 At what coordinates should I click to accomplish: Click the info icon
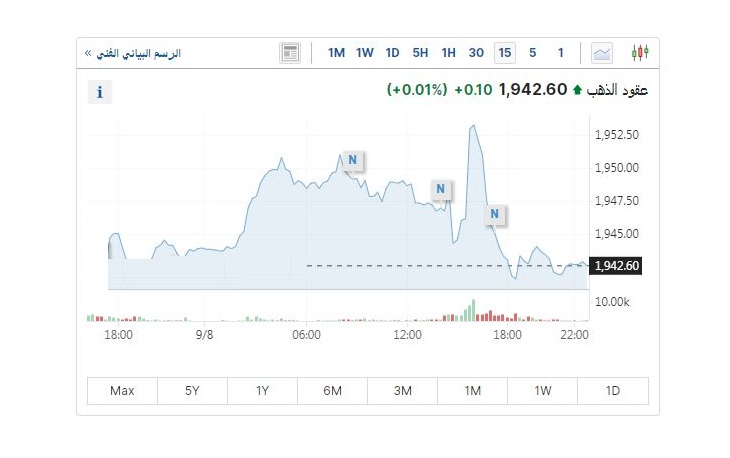click(100, 93)
